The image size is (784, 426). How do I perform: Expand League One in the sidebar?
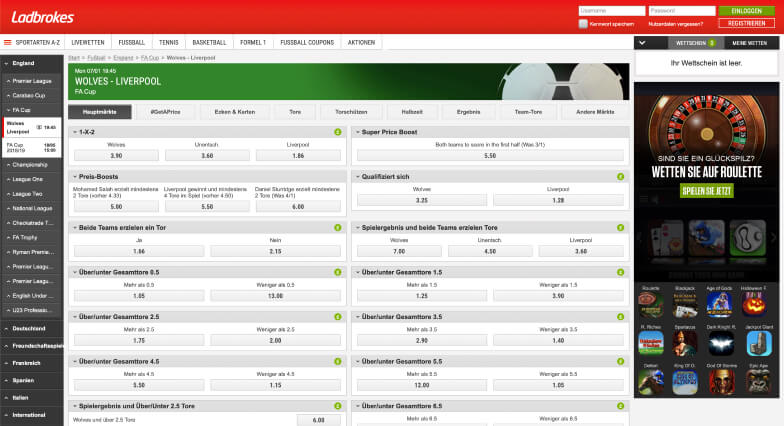(32, 179)
